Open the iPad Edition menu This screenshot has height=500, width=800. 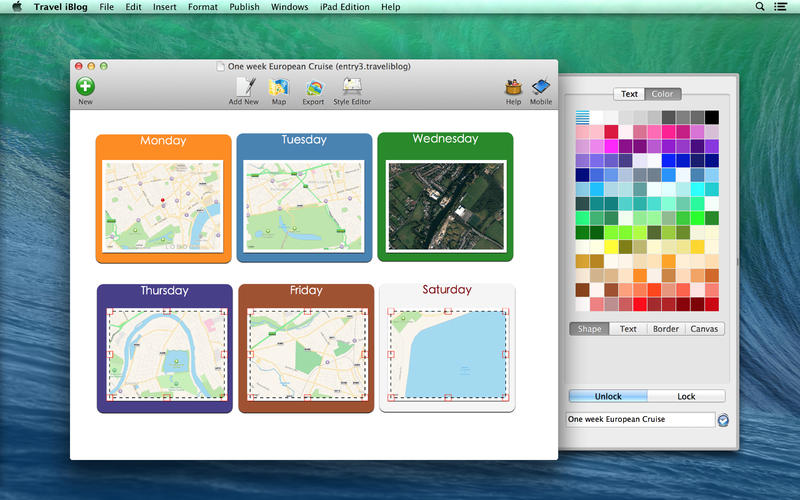pyautogui.click(x=344, y=7)
